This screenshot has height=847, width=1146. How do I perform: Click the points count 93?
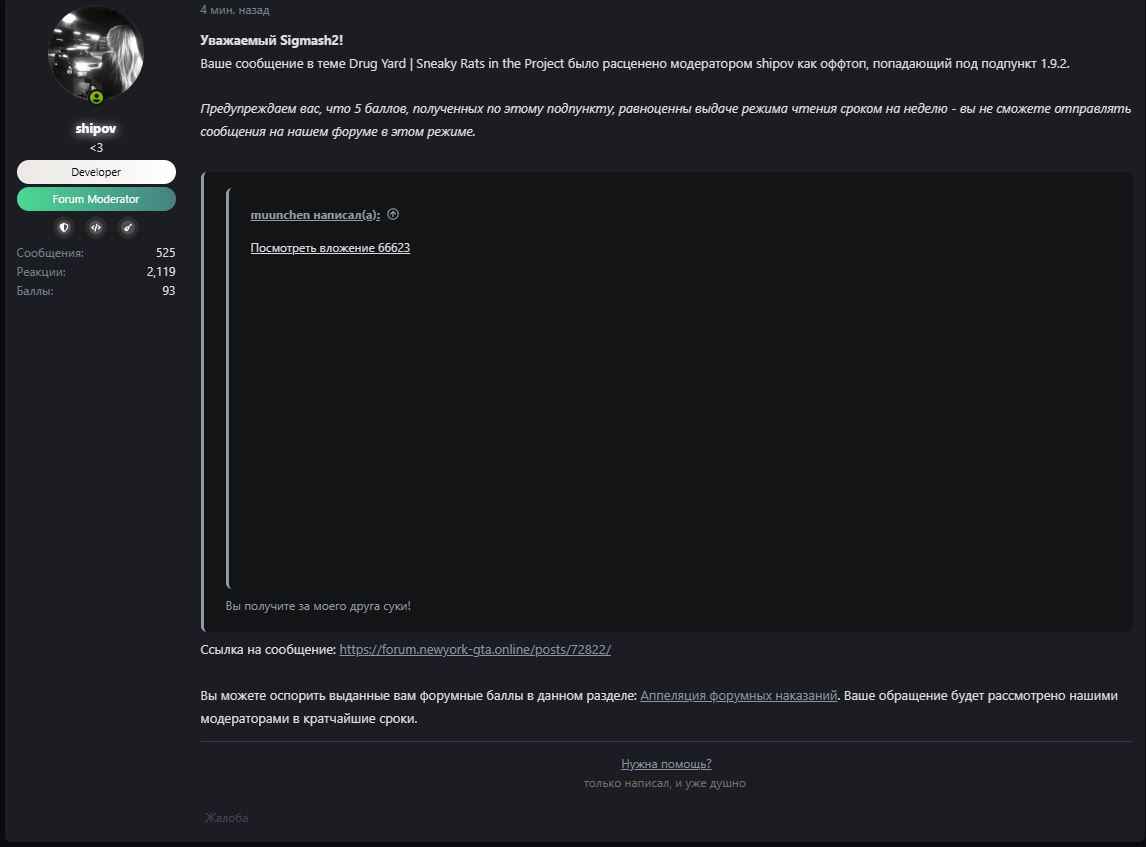(x=168, y=291)
